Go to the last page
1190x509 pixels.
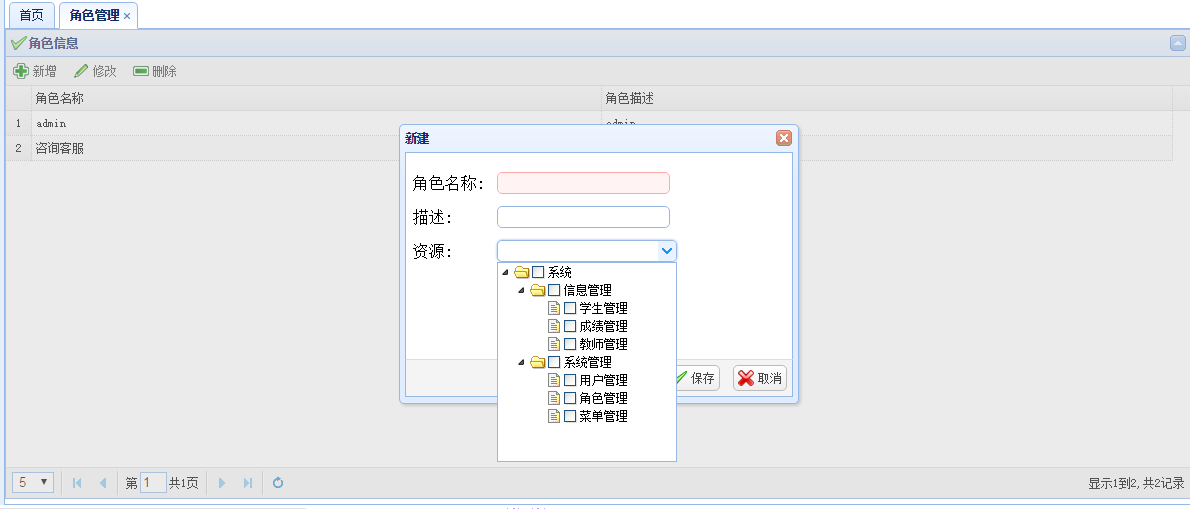coord(247,482)
